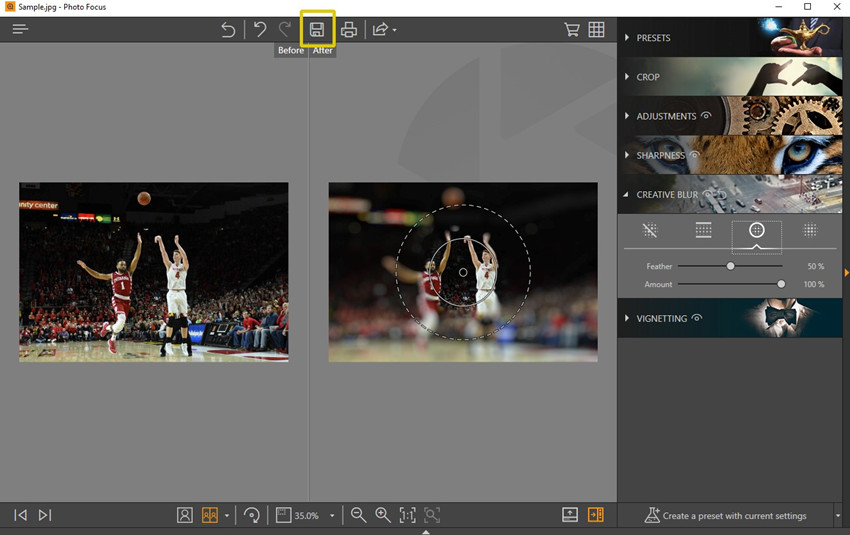Select the linear tilt-shift blur mode
Image resolution: width=850 pixels, height=535 pixels.
coord(703,230)
